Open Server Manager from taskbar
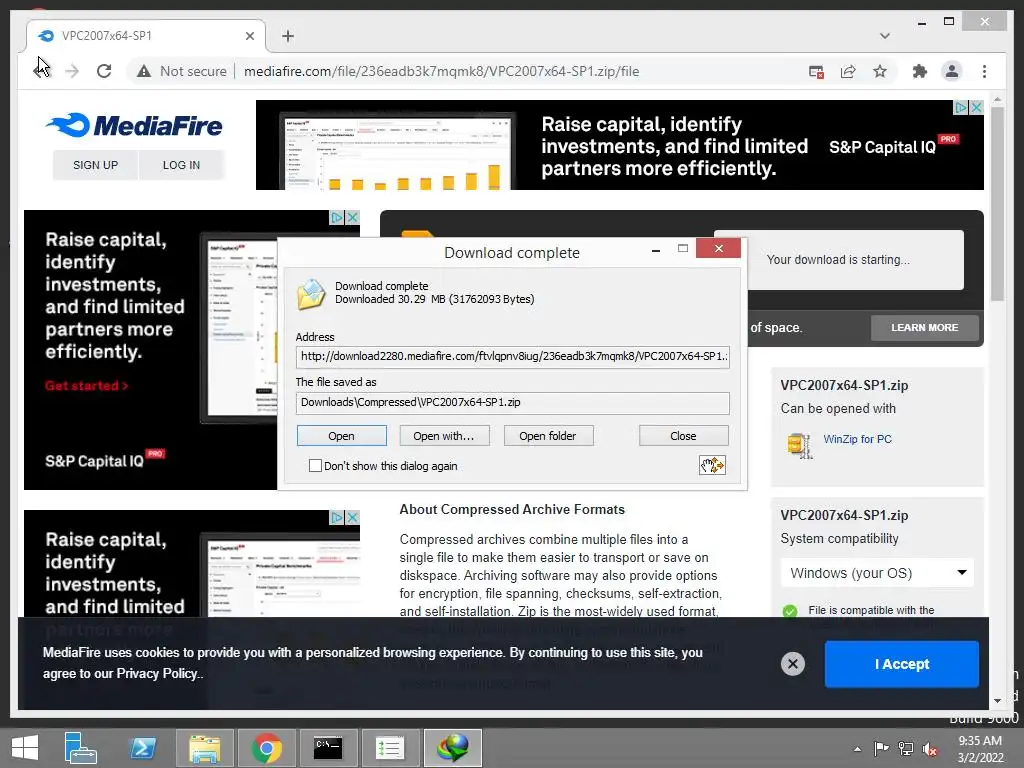Viewport: 1024px width, 768px height. [80, 748]
